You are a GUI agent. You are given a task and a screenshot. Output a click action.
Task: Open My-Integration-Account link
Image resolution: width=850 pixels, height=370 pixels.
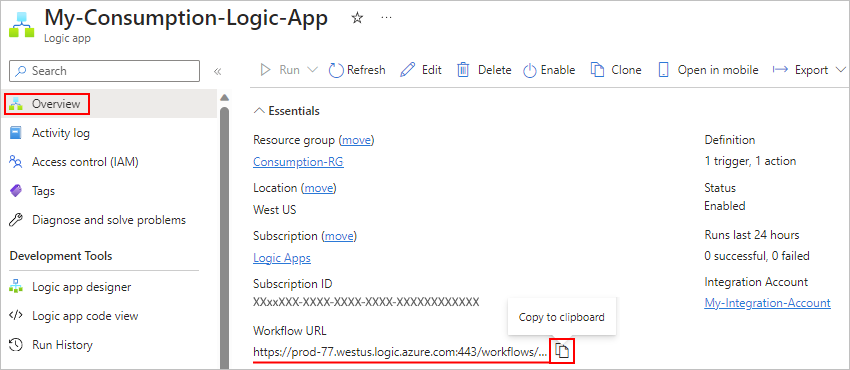(767, 303)
